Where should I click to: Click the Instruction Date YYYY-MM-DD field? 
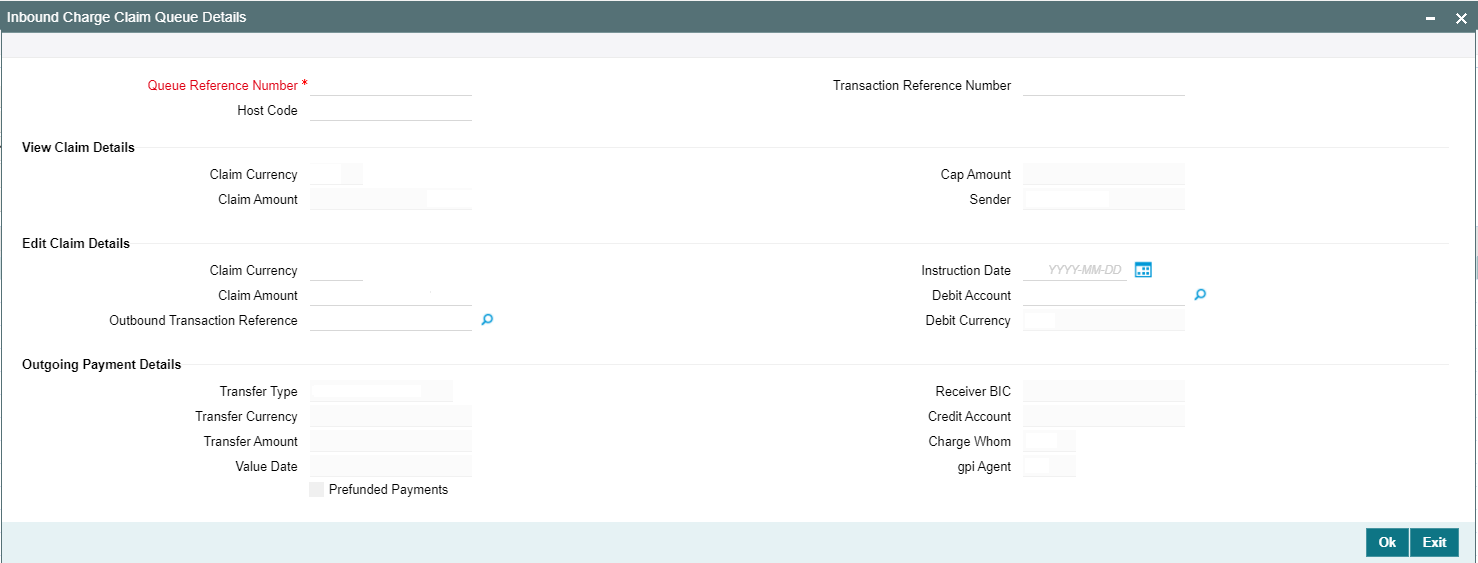pyautogui.click(x=1076, y=270)
